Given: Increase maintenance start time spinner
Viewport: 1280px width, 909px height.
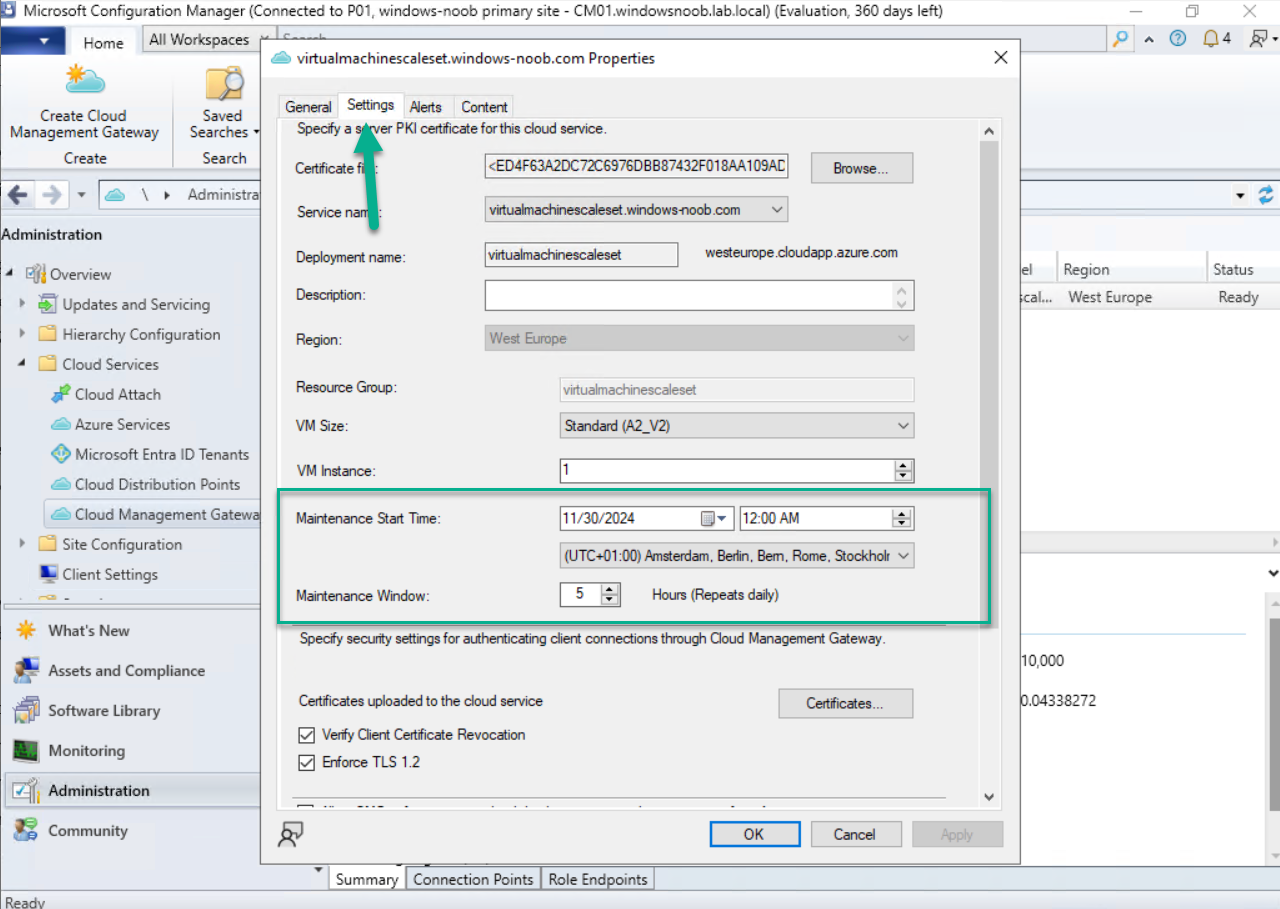Looking at the screenshot, I should (902, 513).
